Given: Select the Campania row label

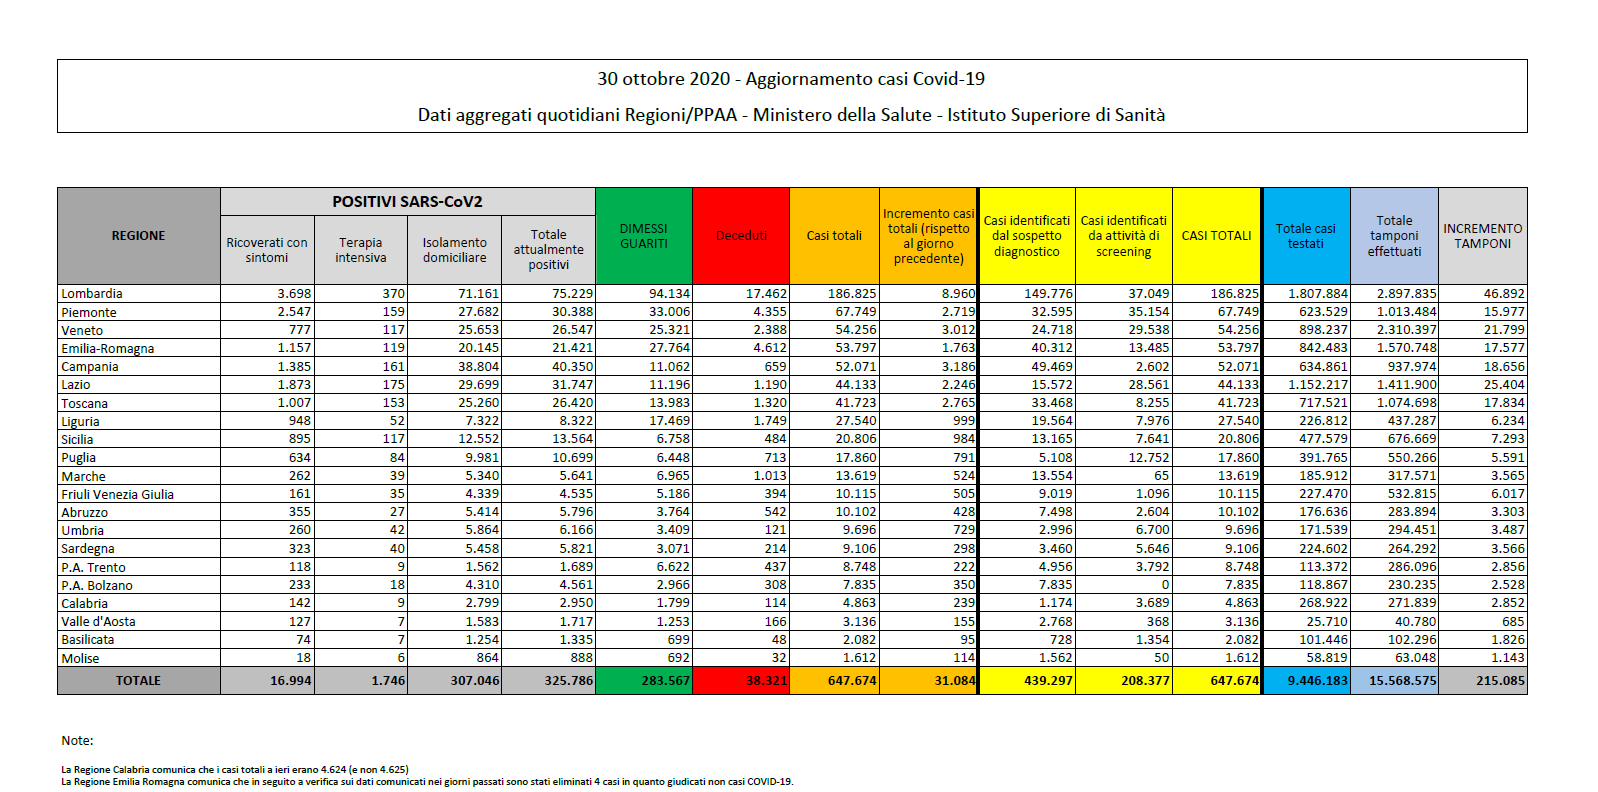Looking at the screenshot, I should (90, 367).
